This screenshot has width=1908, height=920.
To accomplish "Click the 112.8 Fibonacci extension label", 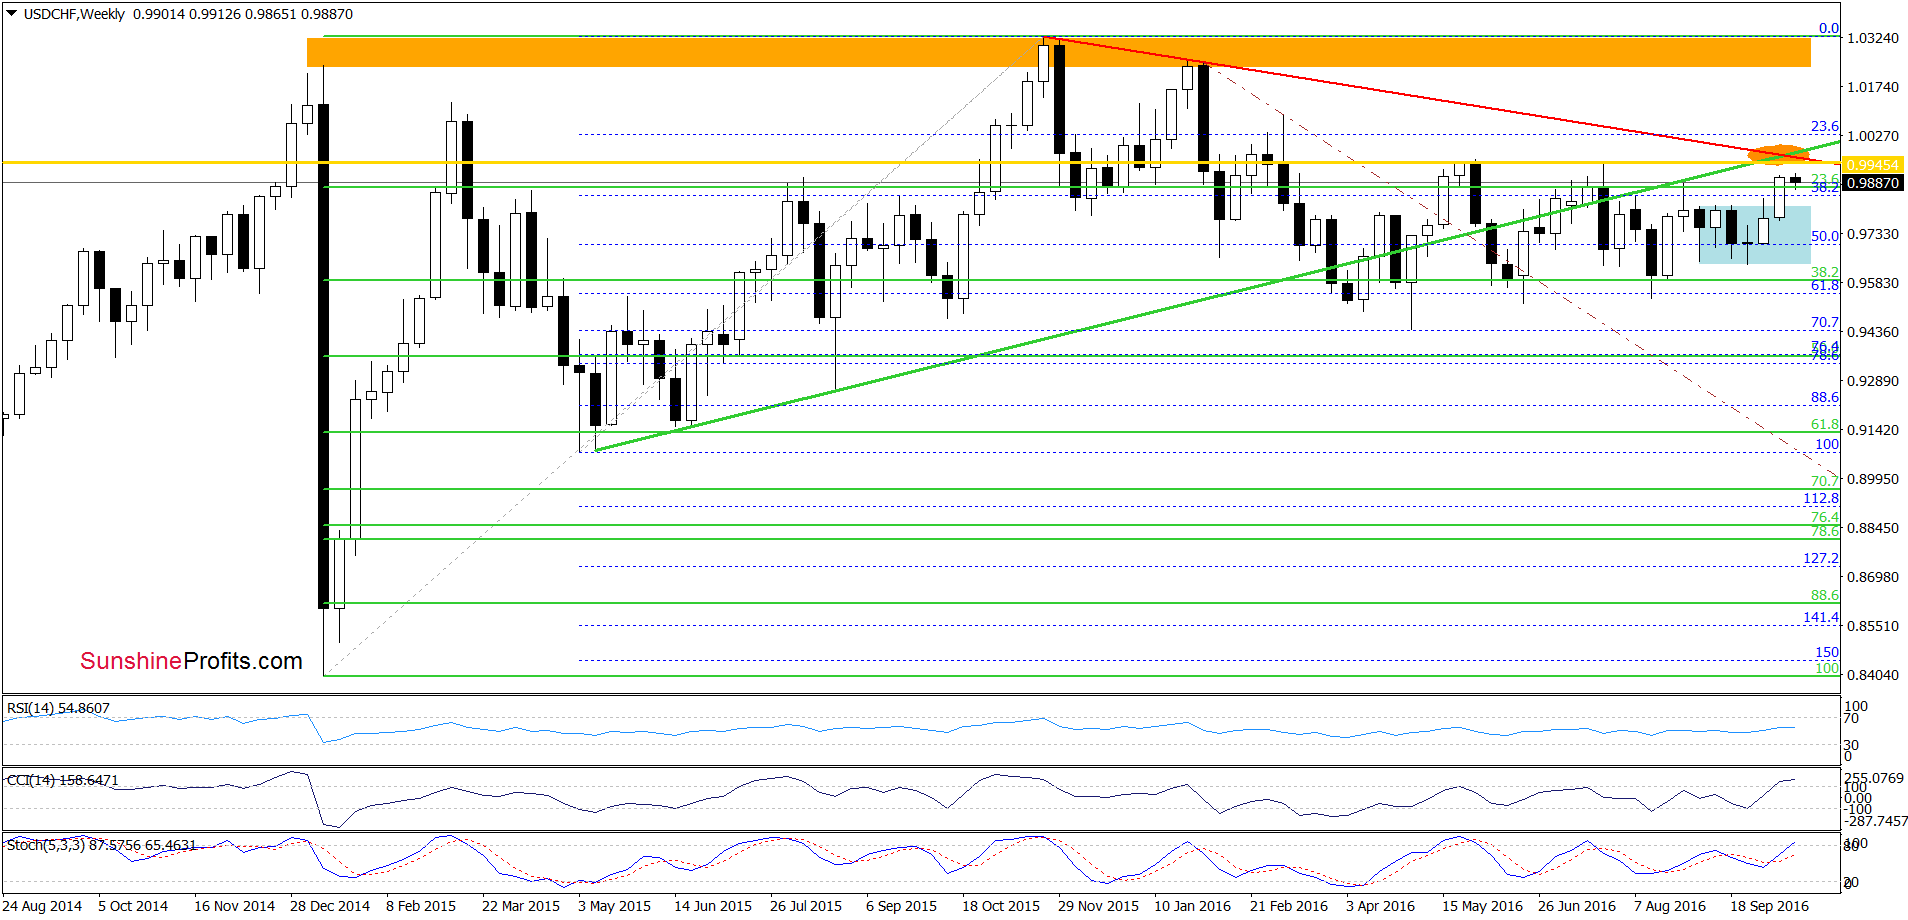I will click(x=1821, y=498).
